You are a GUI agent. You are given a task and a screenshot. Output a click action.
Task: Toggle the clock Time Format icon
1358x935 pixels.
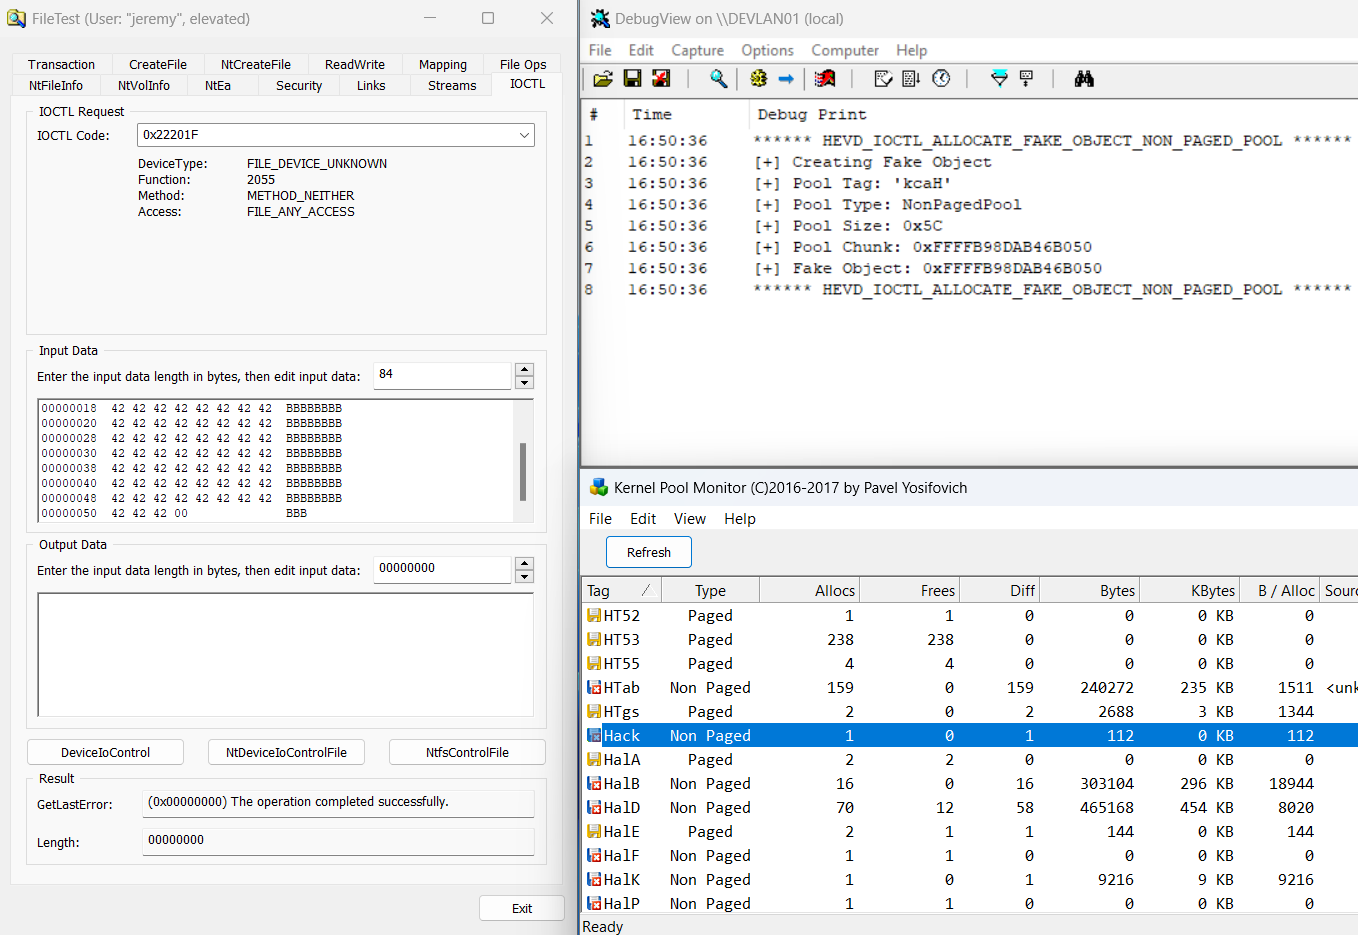[x=941, y=78]
